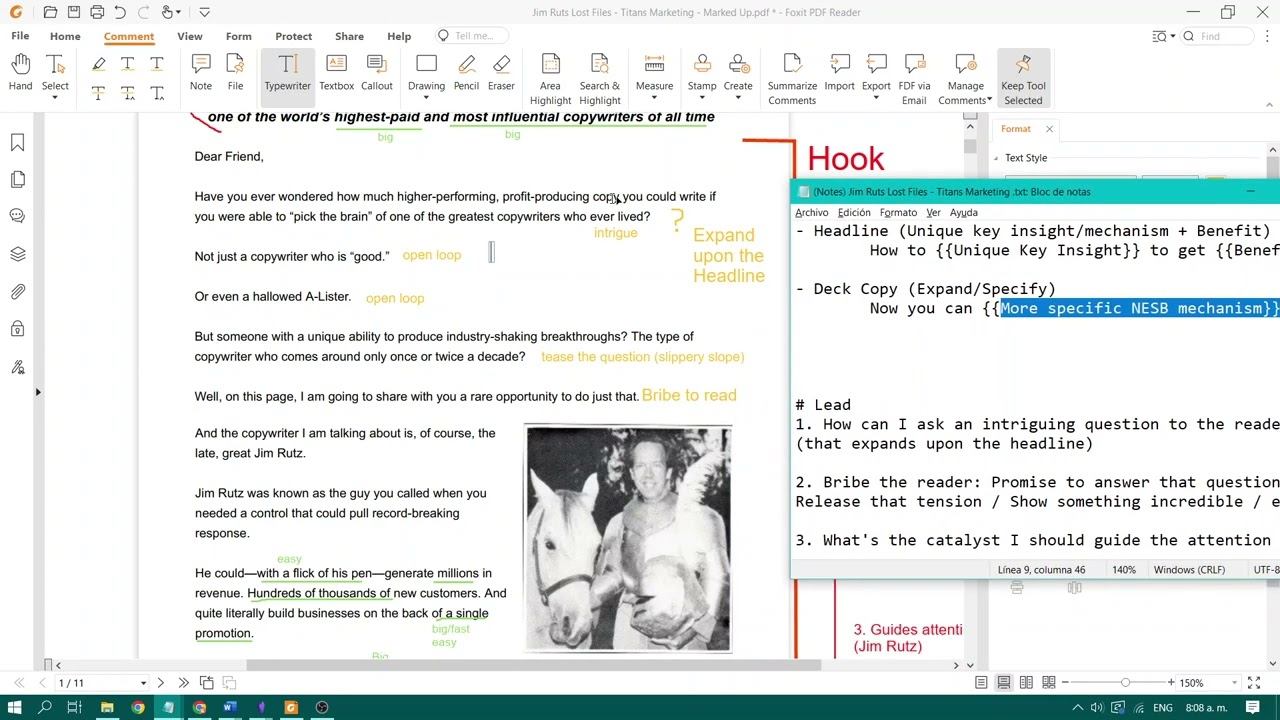Viewport: 1280px width, 720px height.
Task: Expand the Measure dropdown
Action: coord(654,97)
